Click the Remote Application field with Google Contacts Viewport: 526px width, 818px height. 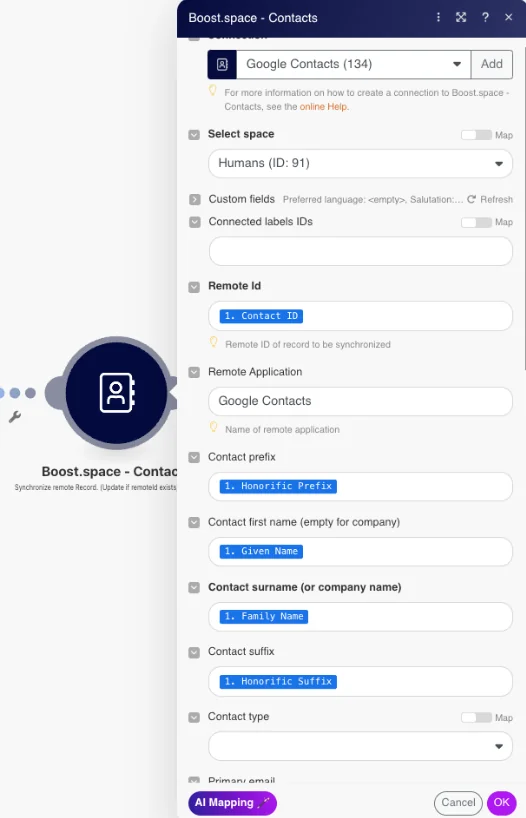(361, 401)
